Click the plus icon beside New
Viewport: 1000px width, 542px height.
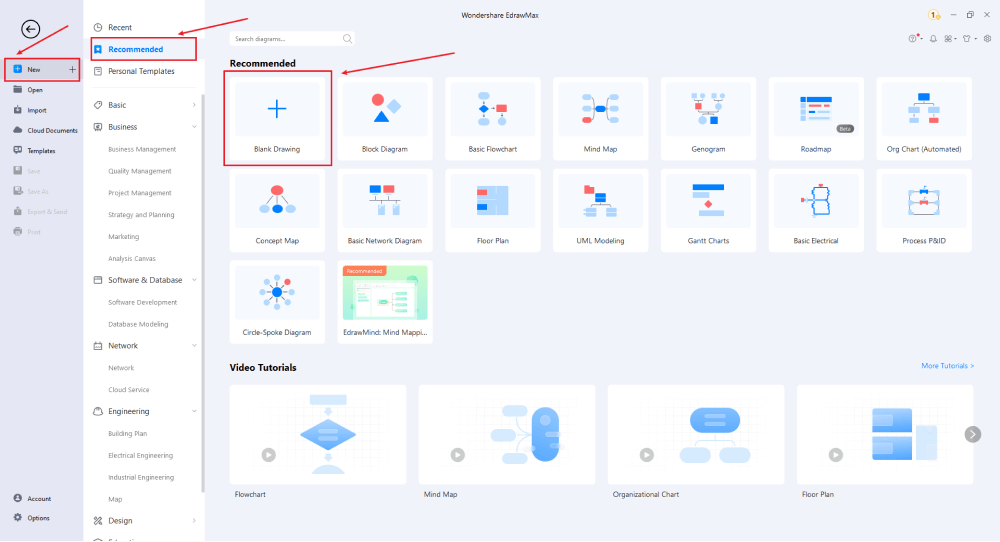(72, 70)
